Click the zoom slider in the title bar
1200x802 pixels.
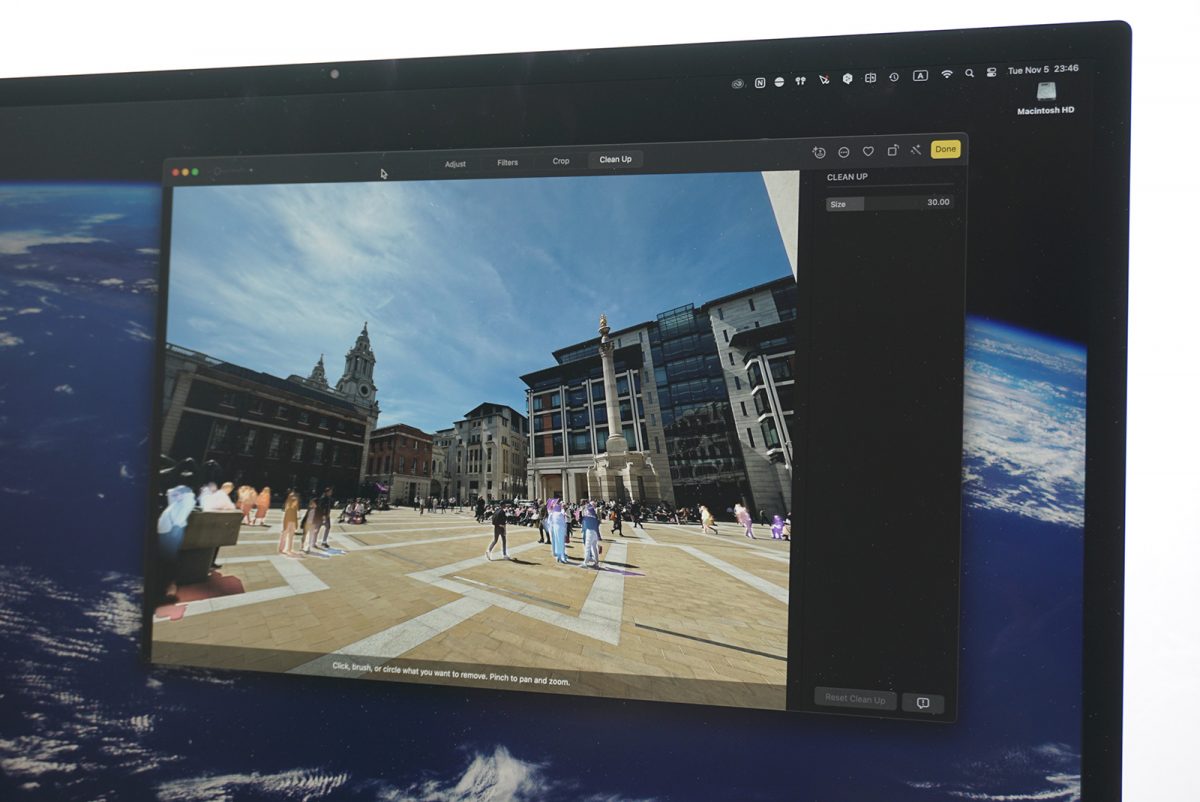point(232,171)
